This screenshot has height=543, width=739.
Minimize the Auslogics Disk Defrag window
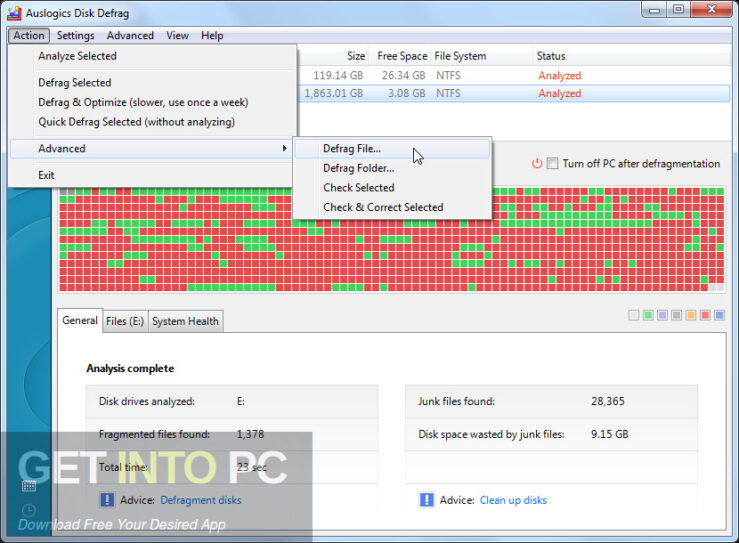pyautogui.click(x=654, y=9)
